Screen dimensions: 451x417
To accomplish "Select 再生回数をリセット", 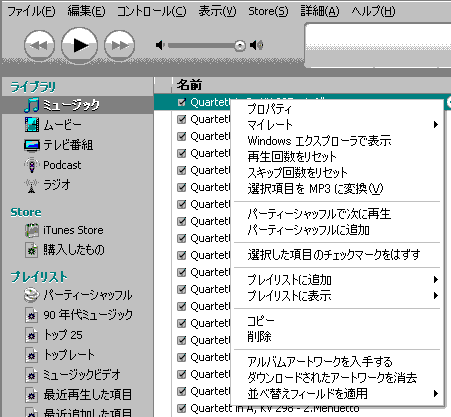I will click(x=337, y=157).
